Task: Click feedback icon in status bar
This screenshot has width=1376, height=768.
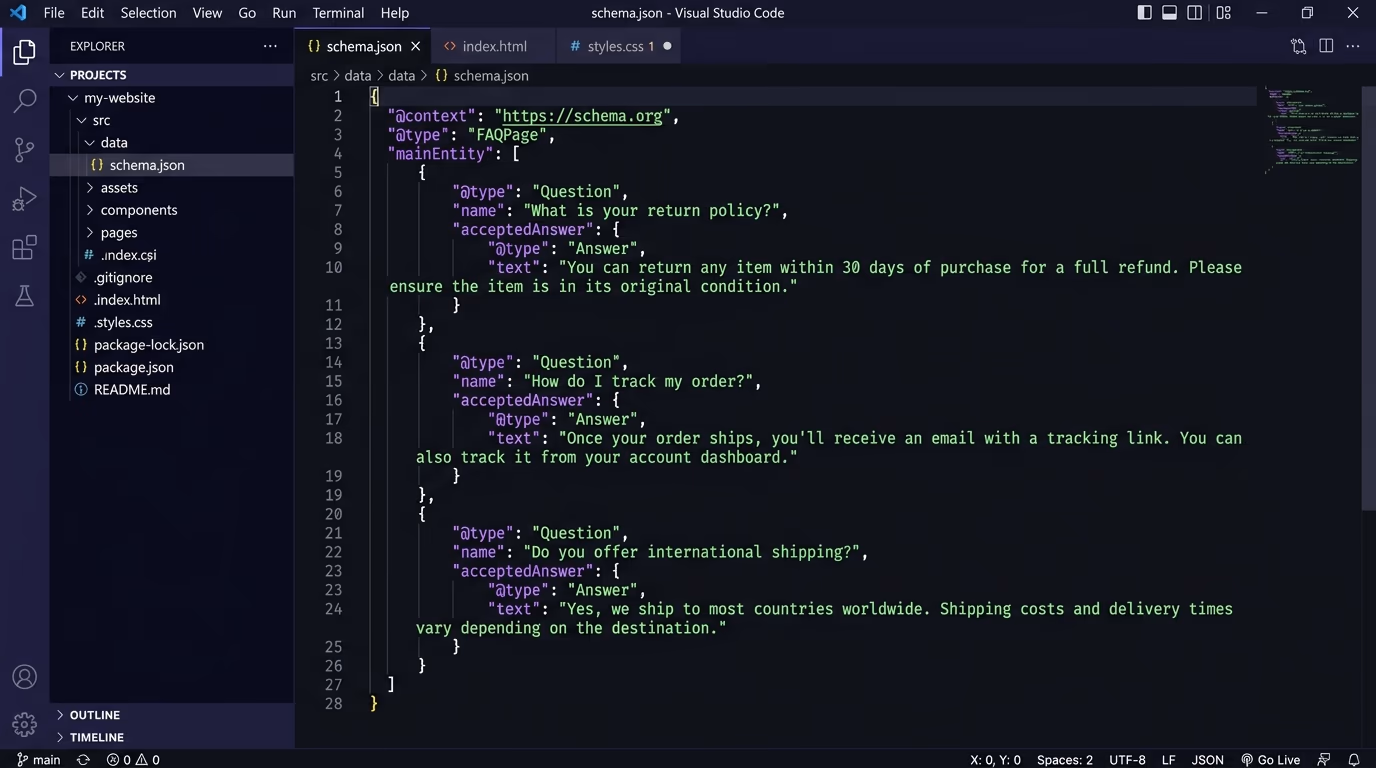Action: [1324, 759]
